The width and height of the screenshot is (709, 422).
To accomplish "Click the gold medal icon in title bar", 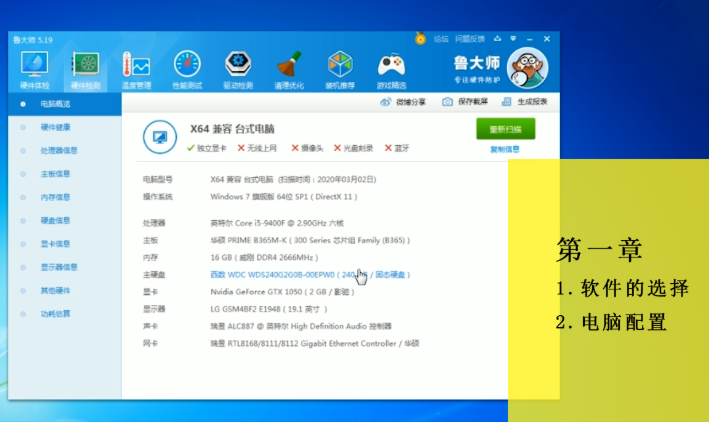I will coord(421,38).
